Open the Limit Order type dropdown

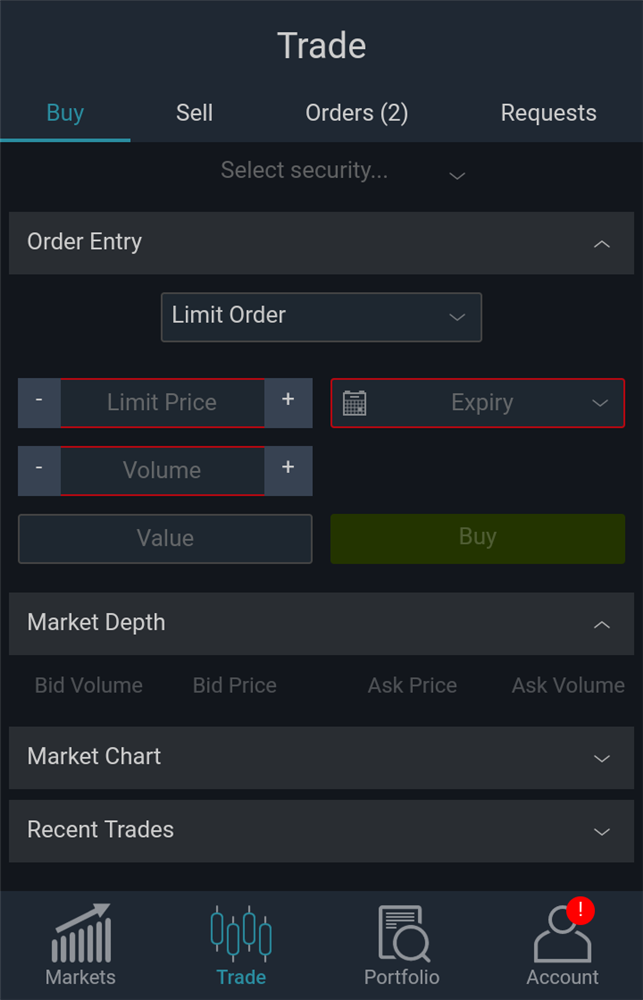tap(321, 316)
